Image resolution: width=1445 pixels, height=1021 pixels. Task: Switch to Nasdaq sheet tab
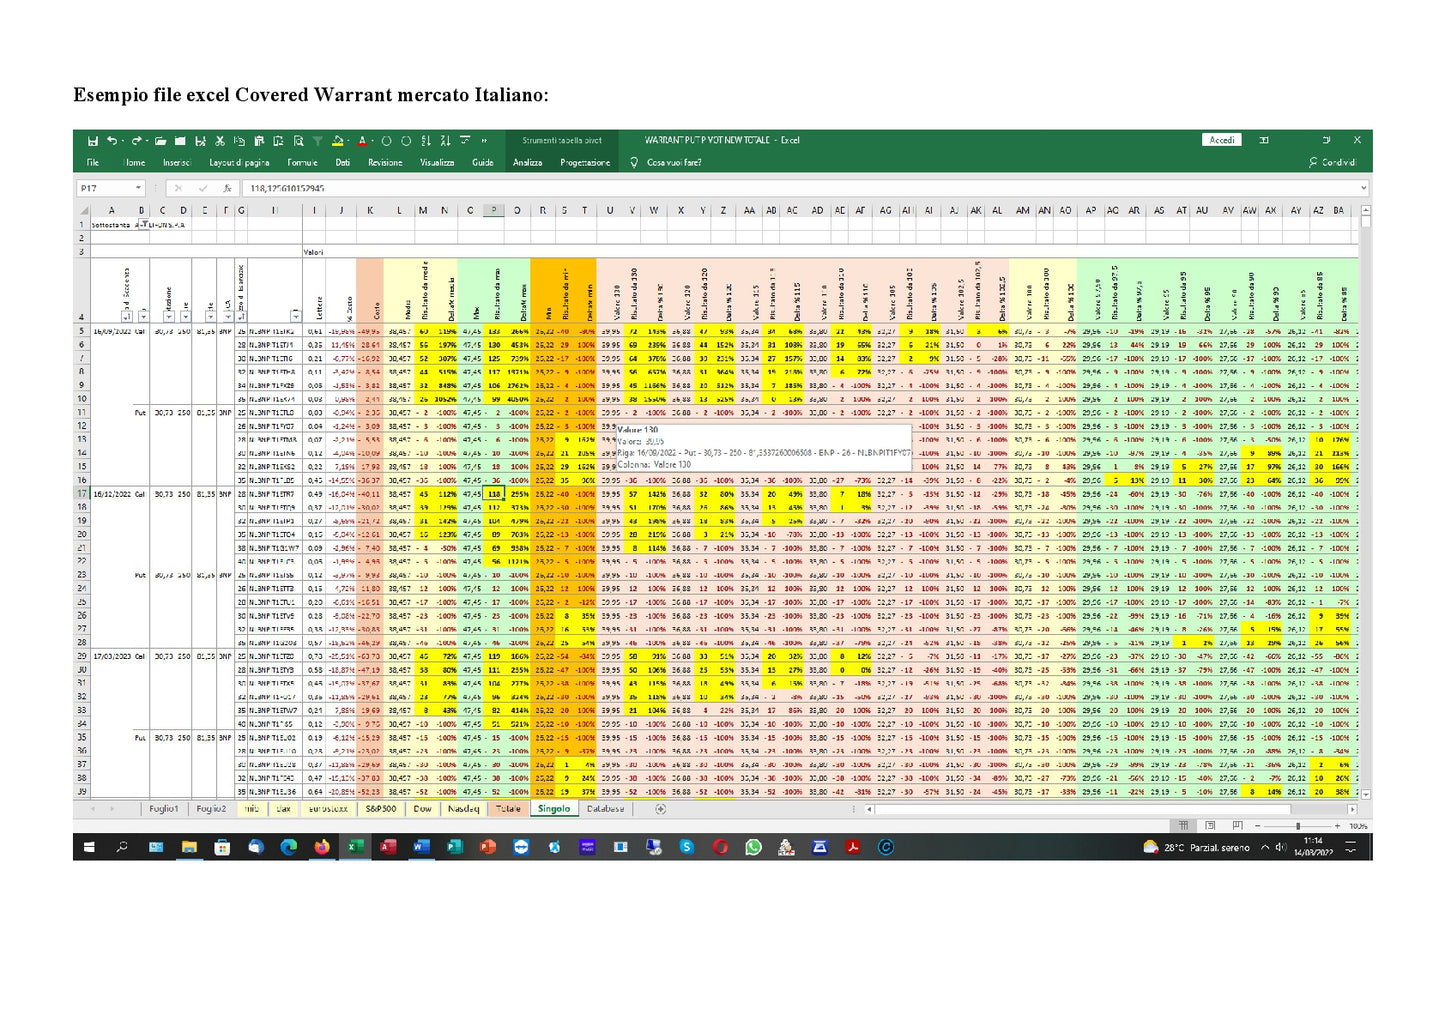click(463, 809)
